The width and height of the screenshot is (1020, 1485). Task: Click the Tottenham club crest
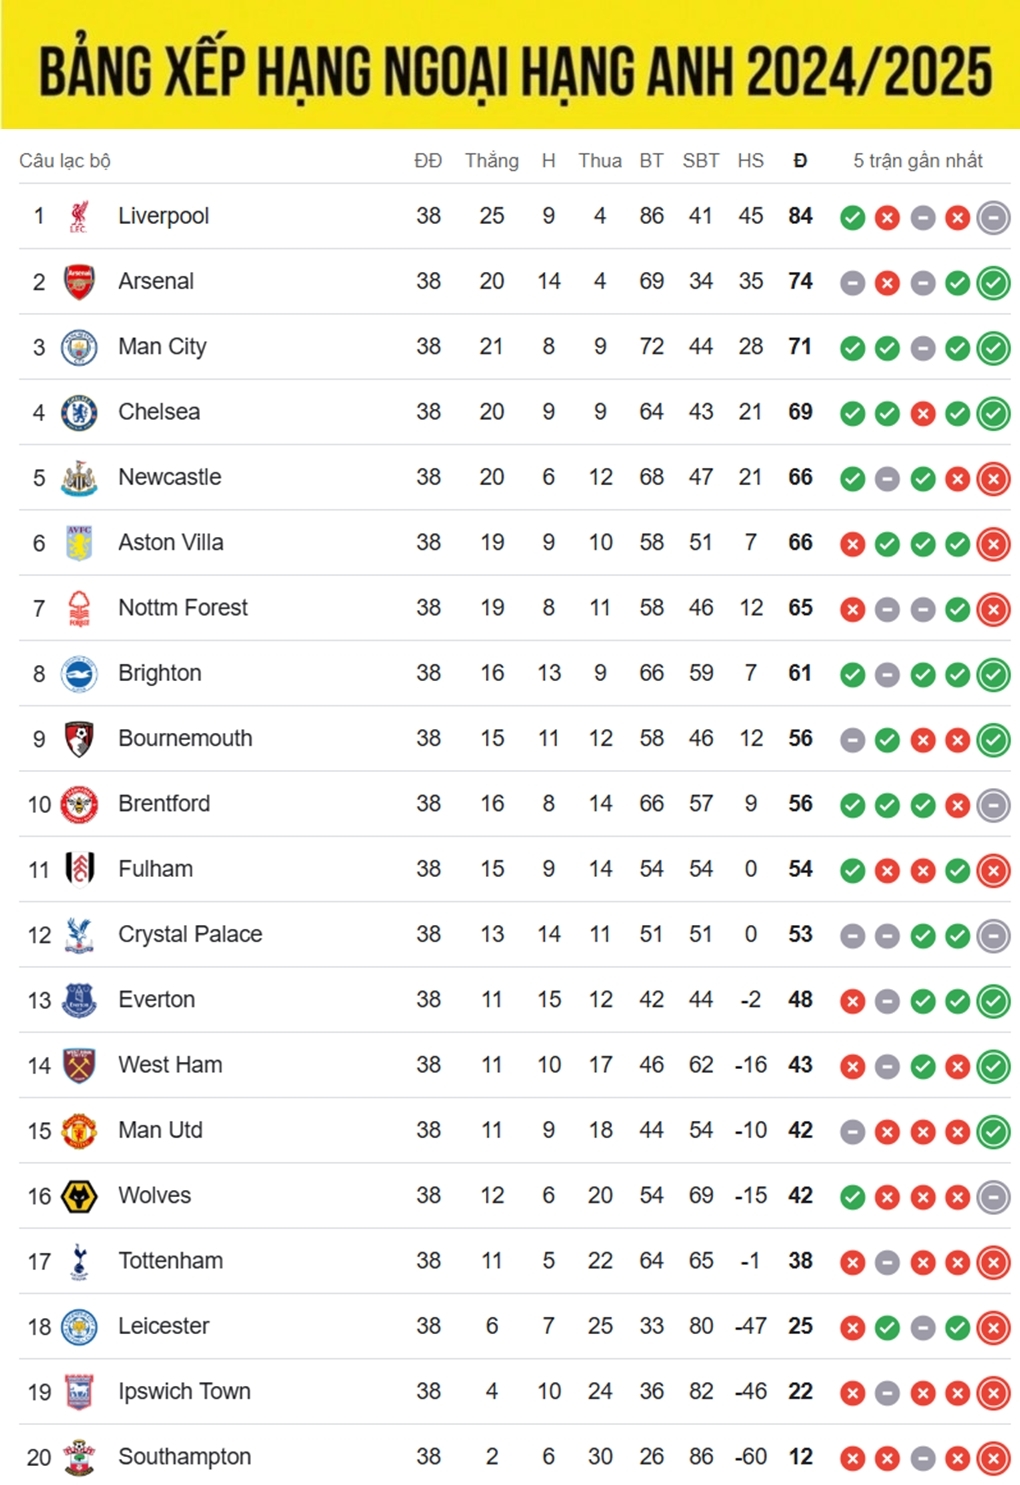coord(79,1261)
